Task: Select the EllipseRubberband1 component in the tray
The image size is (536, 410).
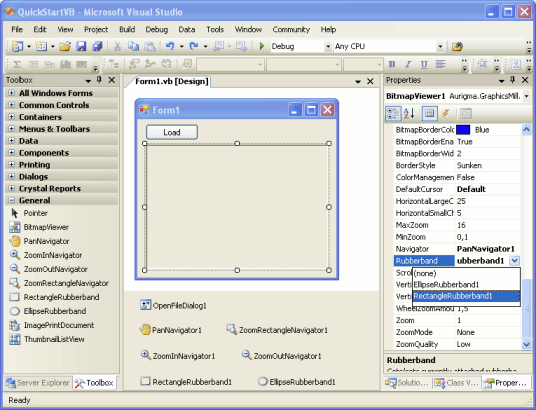Action: coord(296,382)
